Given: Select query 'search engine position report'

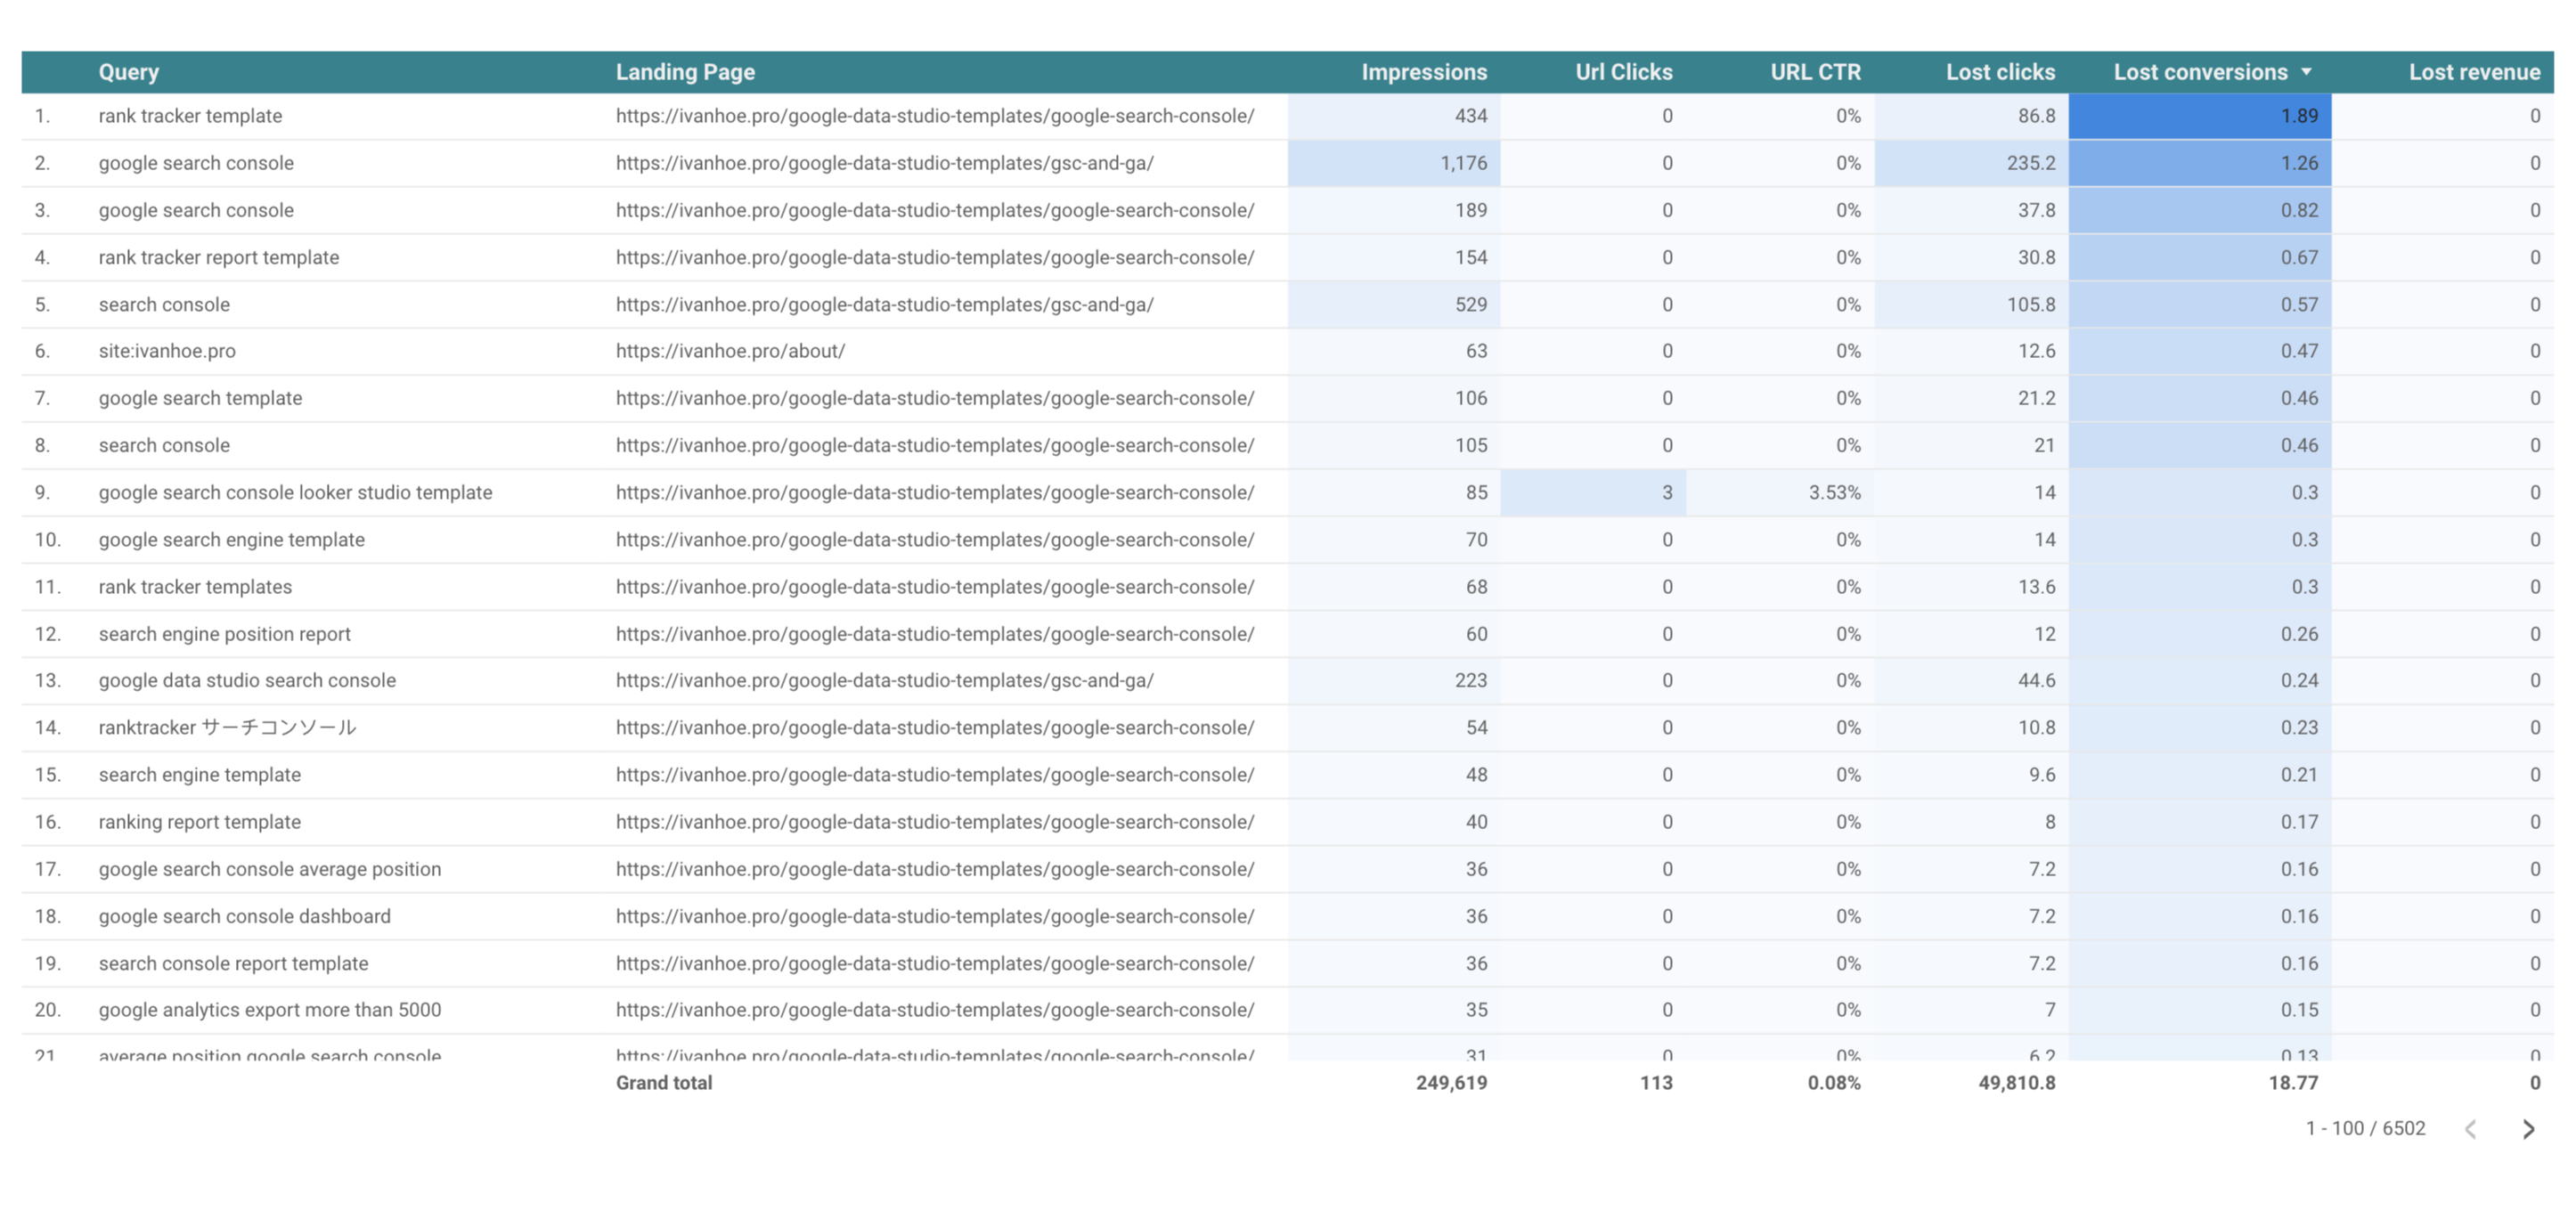Looking at the screenshot, I should click(224, 634).
